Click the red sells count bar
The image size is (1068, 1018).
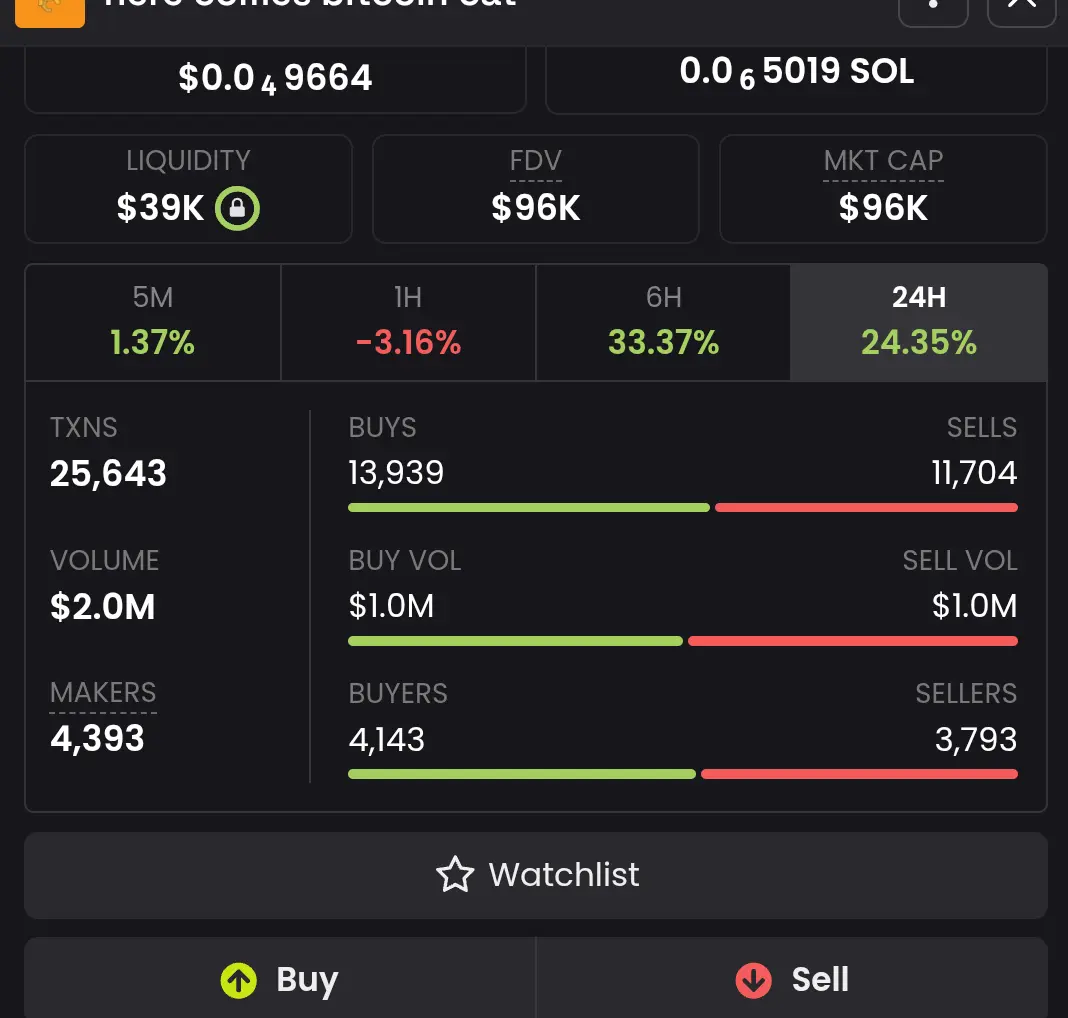pyautogui.click(x=866, y=507)
